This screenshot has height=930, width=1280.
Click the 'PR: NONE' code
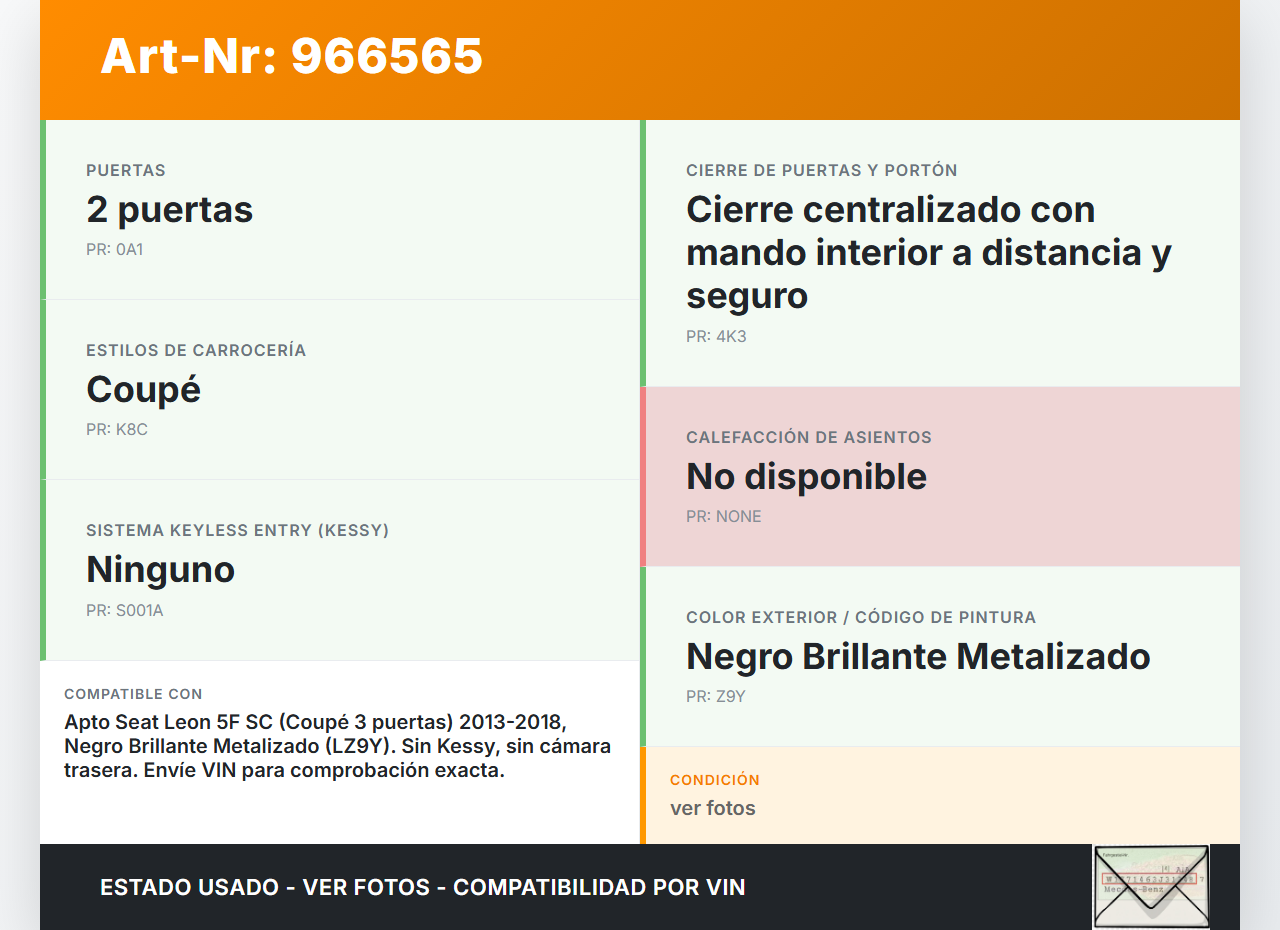click(724, 517)
